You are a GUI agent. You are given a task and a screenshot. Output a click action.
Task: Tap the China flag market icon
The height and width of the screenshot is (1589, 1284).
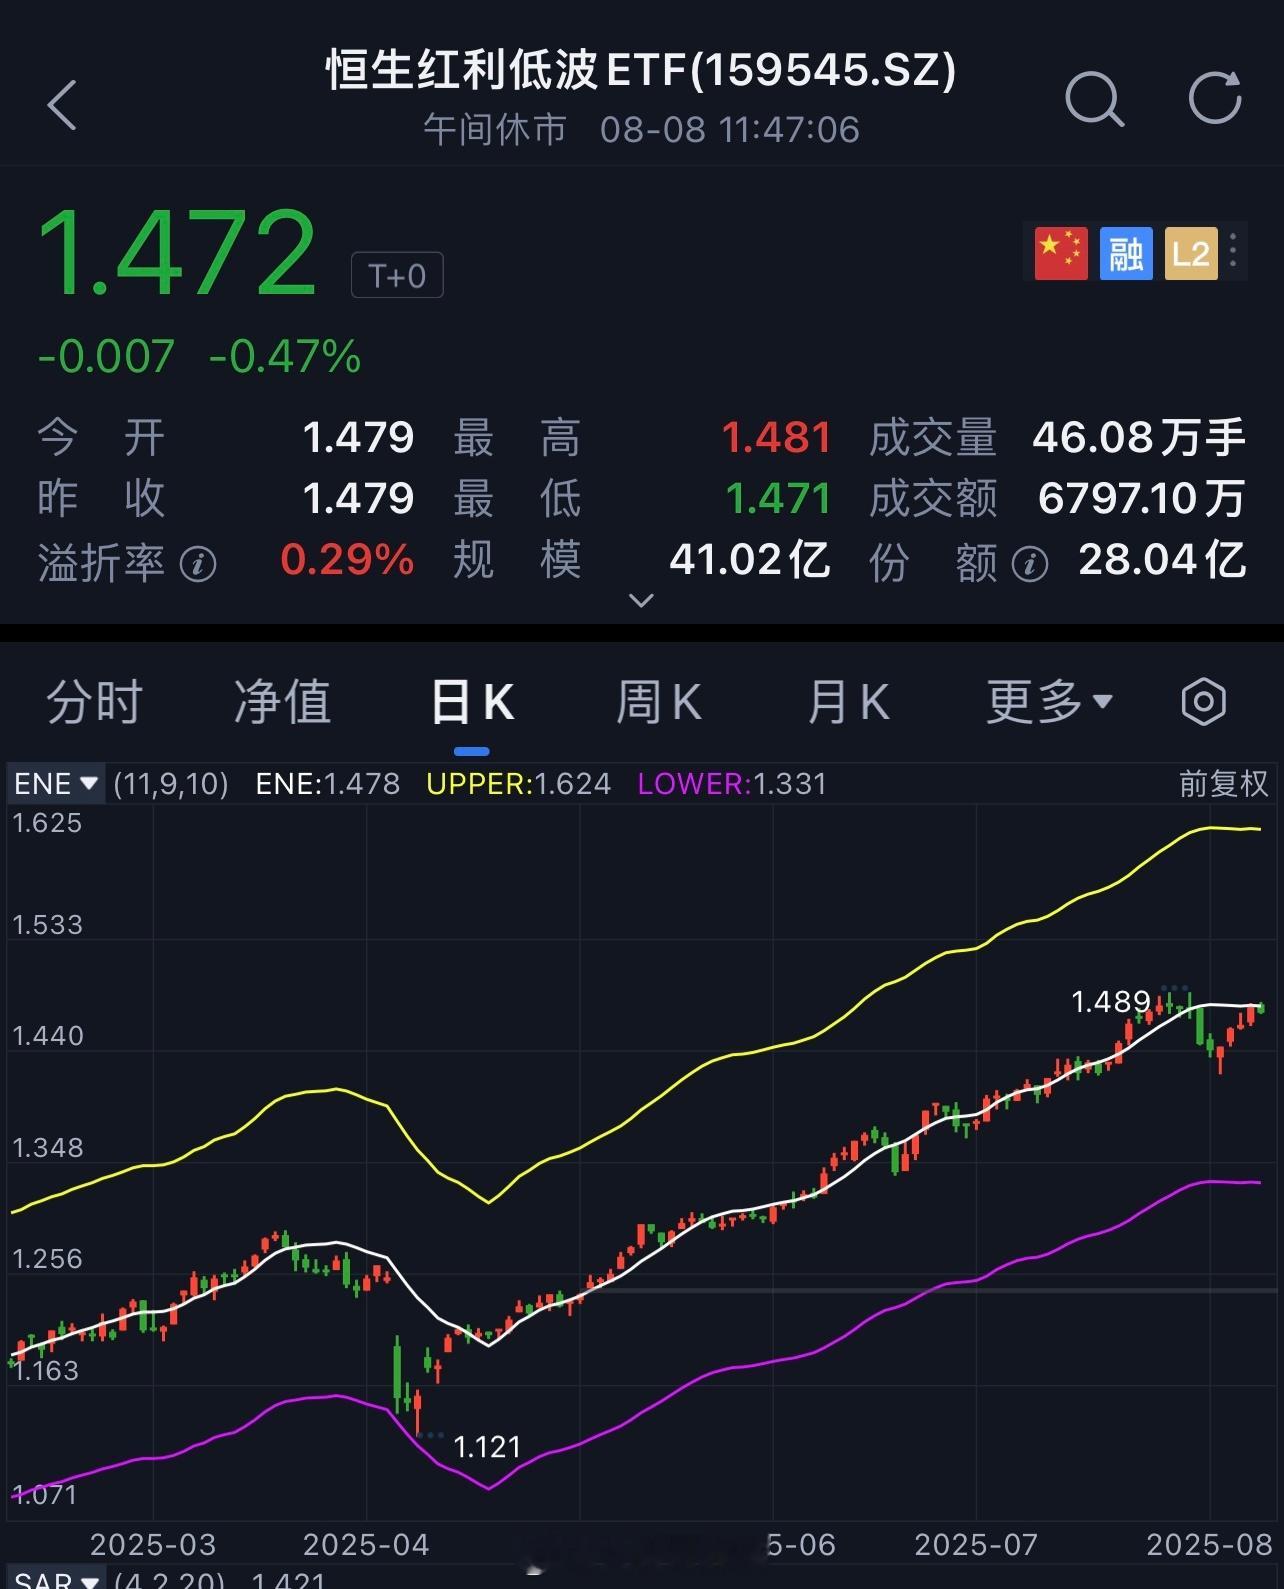pos(1061,252)
